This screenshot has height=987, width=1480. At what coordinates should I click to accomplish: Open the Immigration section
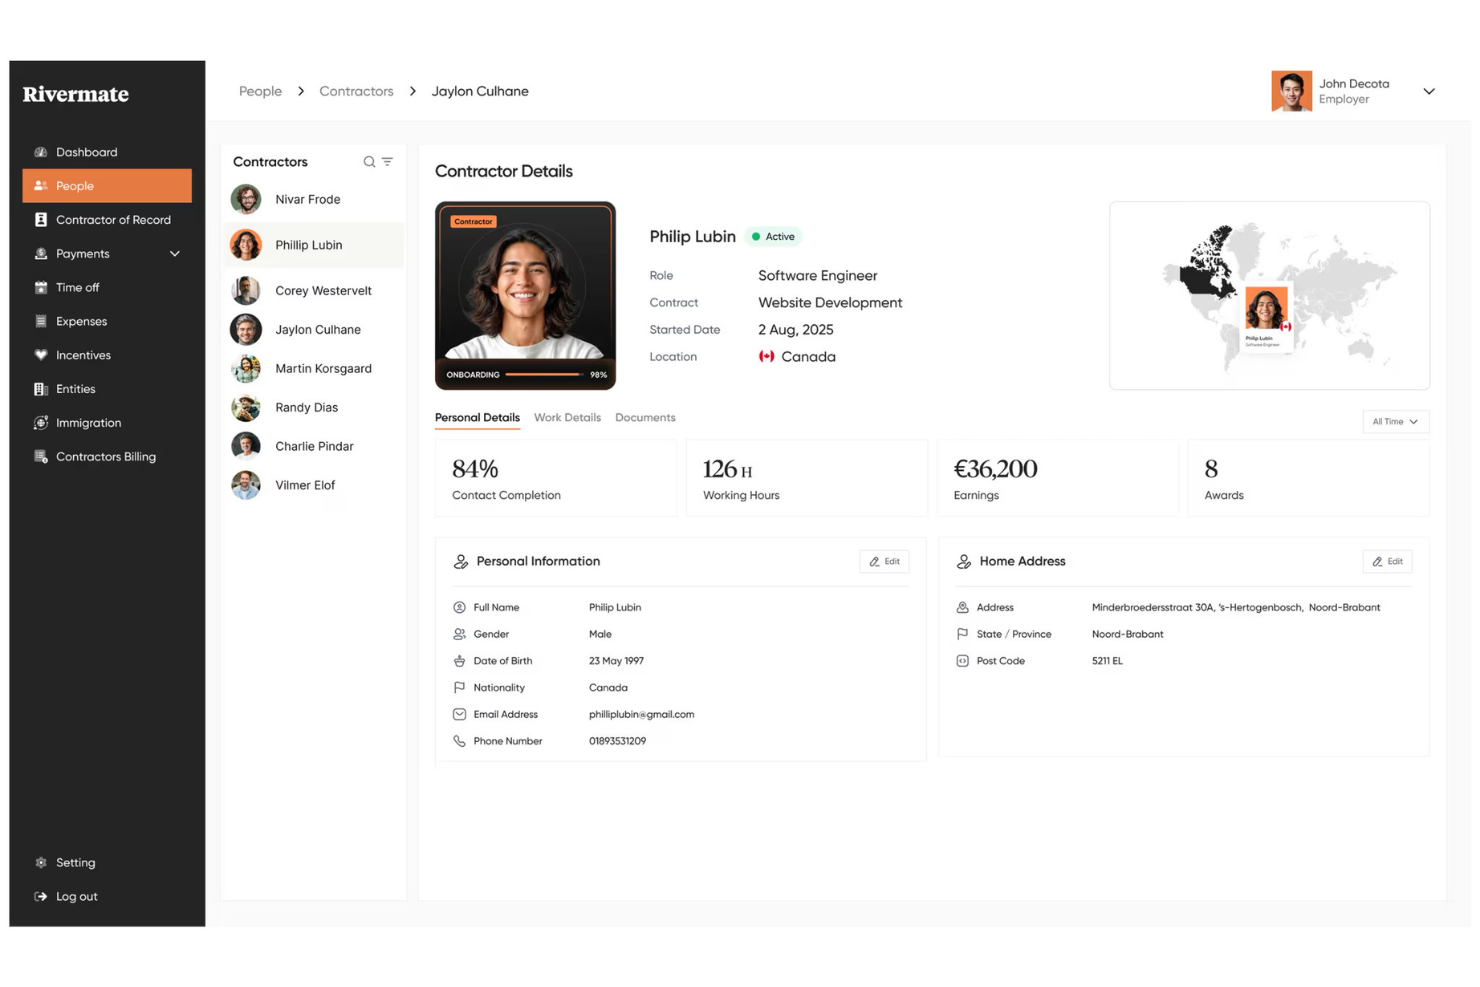[x=87, y=422]
